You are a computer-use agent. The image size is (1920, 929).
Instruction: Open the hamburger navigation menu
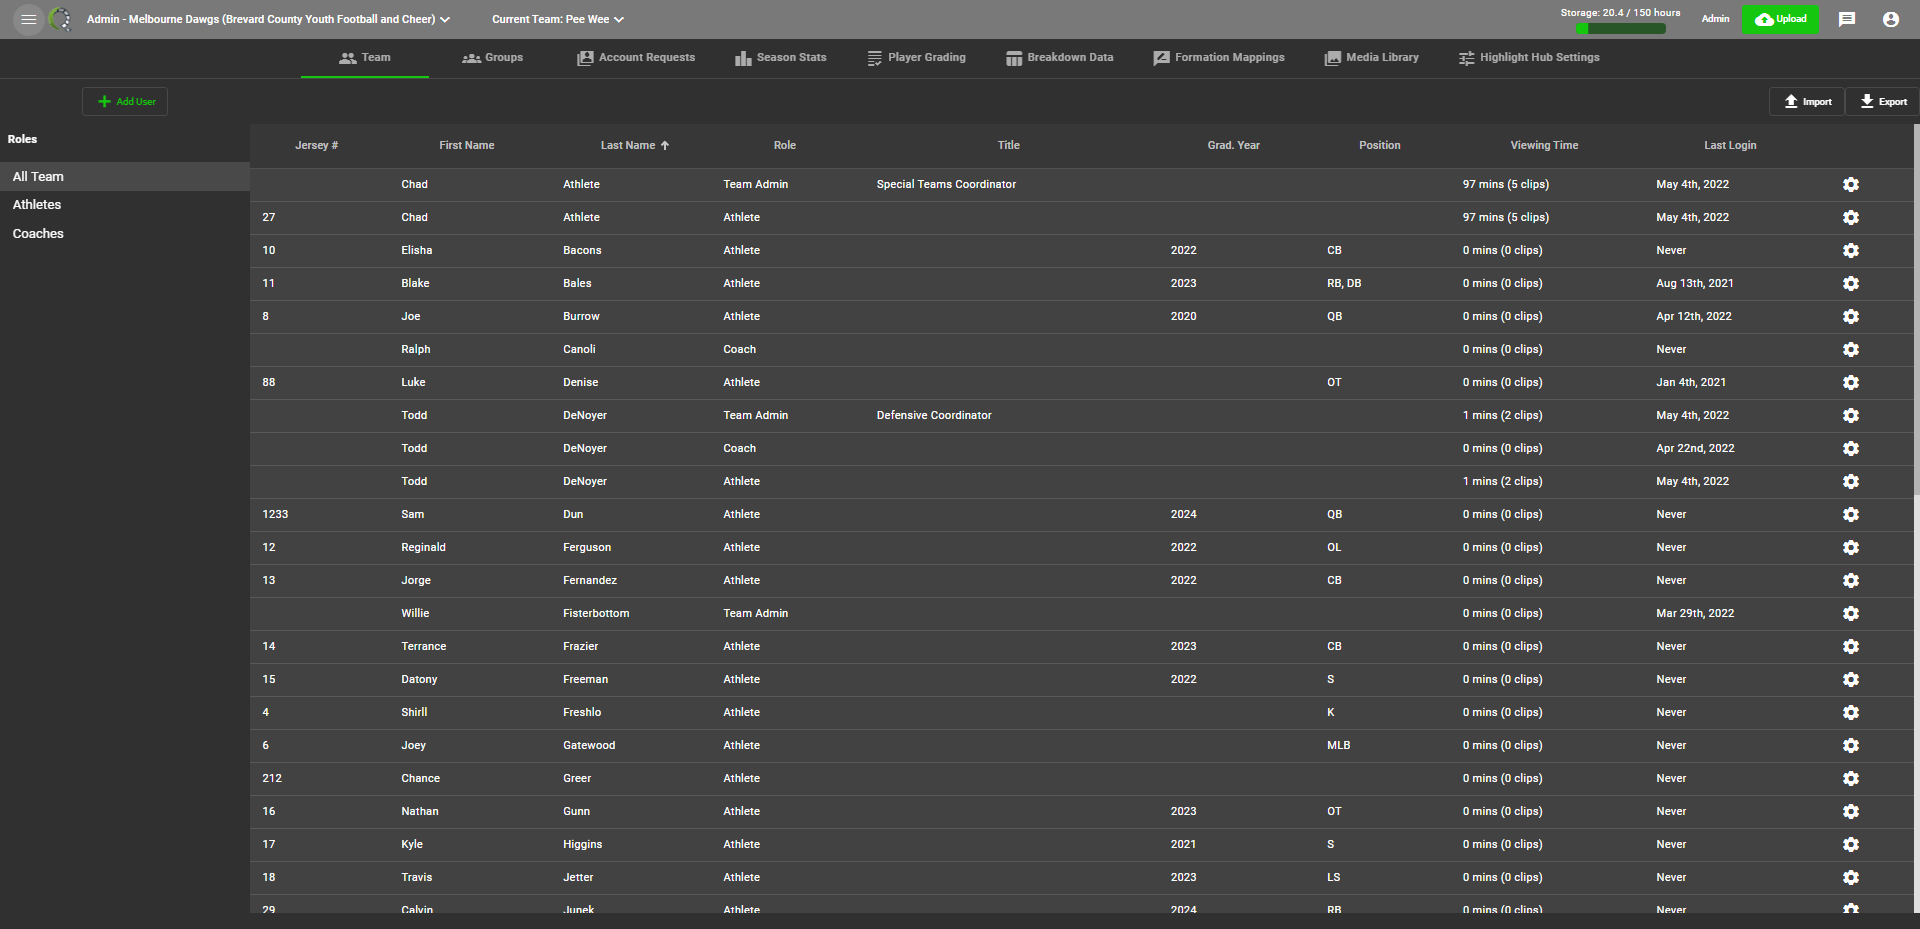pyautogui.click(x=28, y=19)
